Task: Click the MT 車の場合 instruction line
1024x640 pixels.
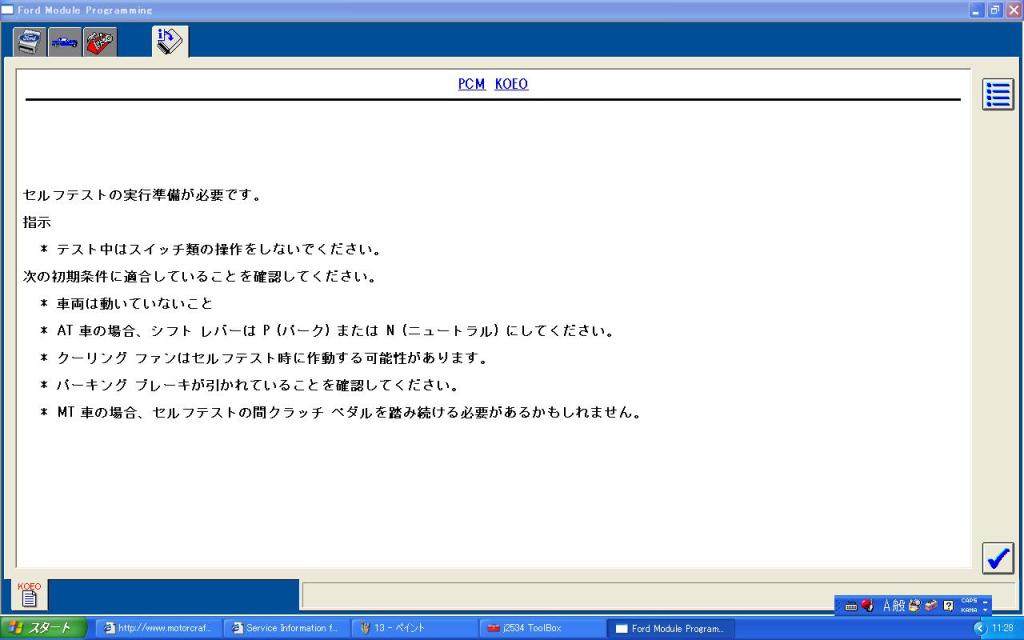Action: click(x=349, y=412)
